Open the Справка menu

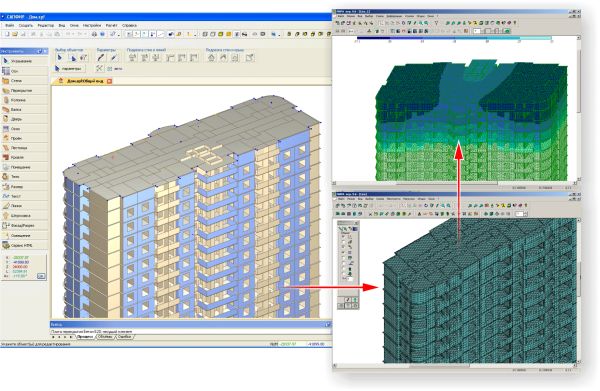129,25
